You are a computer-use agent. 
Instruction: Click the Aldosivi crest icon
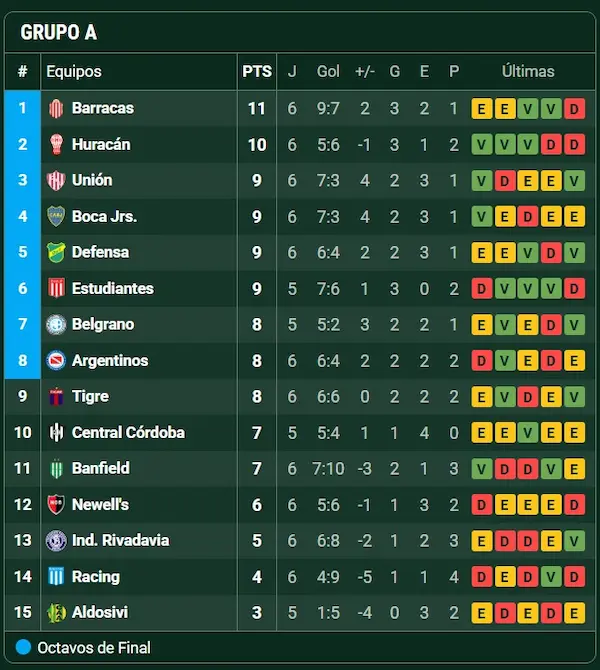tap(56, 612)
